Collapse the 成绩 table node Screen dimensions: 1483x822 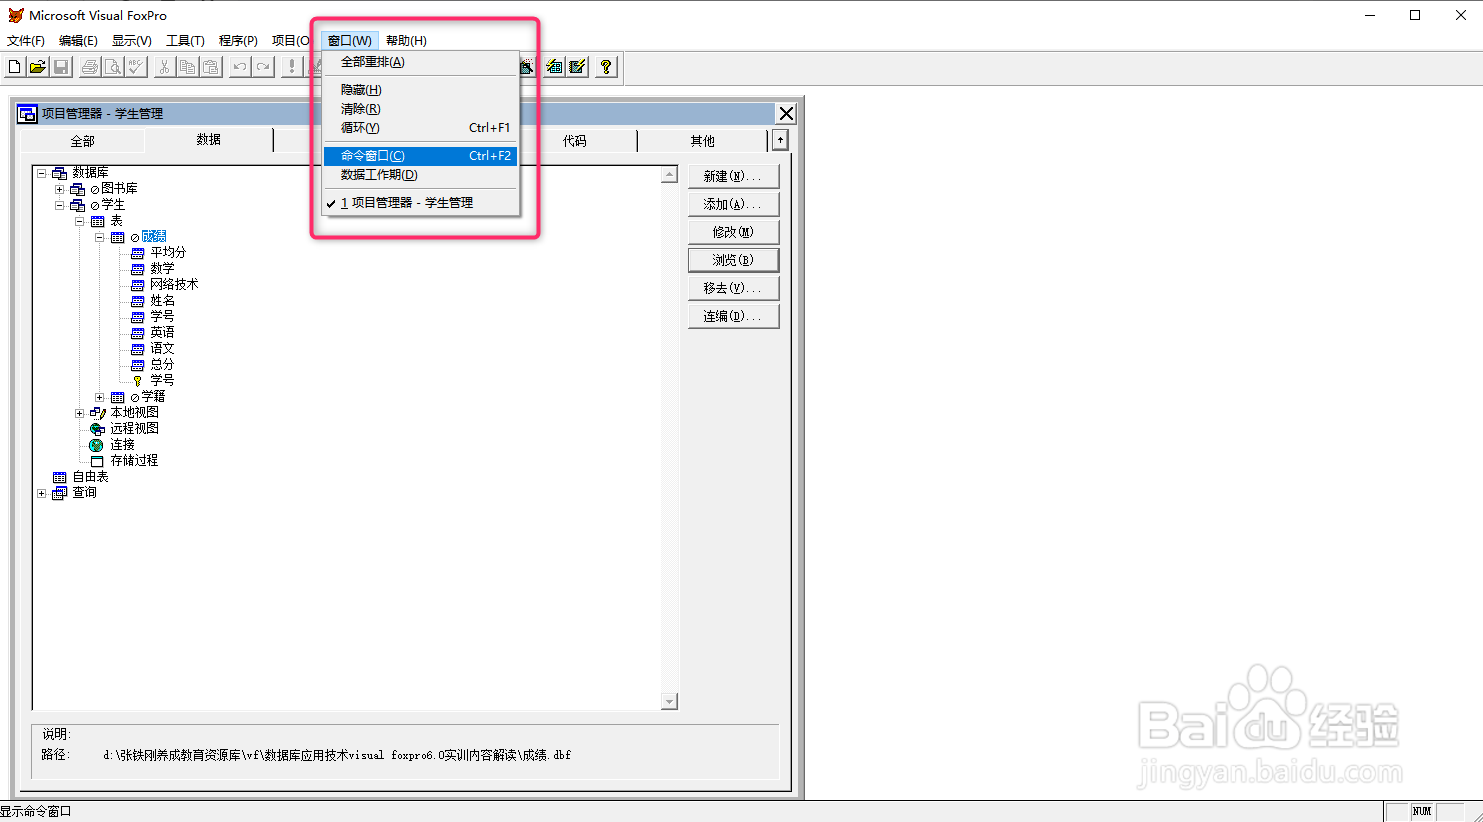click(100, 237)
